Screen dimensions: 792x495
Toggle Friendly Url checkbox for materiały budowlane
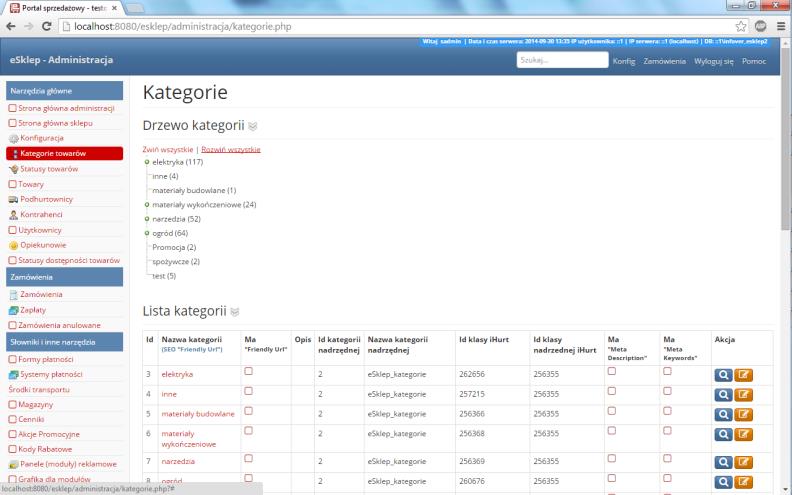pyautogui.click(x=249, y=411)
